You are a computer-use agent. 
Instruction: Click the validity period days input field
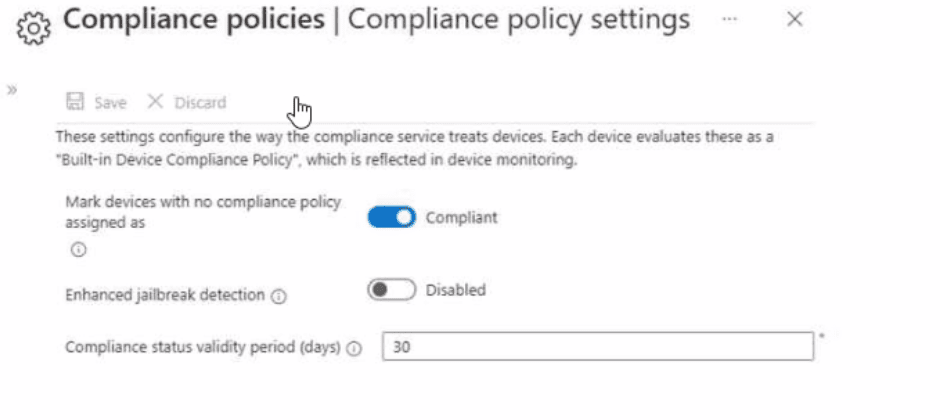pyautogui.click(x=598, y=347)
